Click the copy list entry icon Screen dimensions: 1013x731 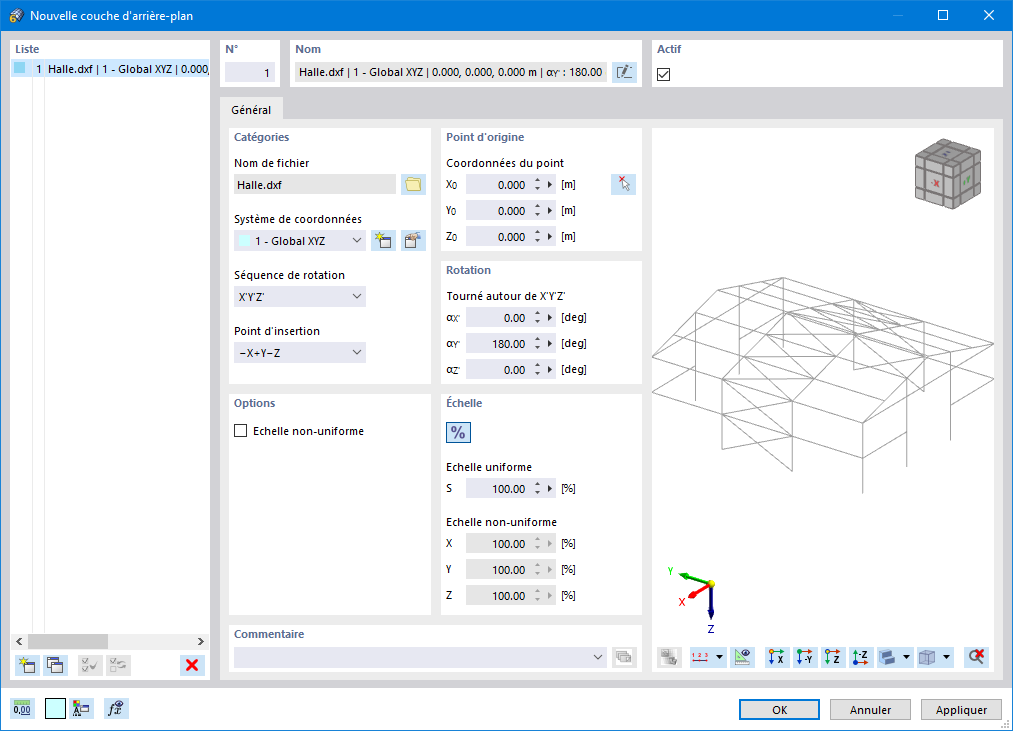coord(56,665)
